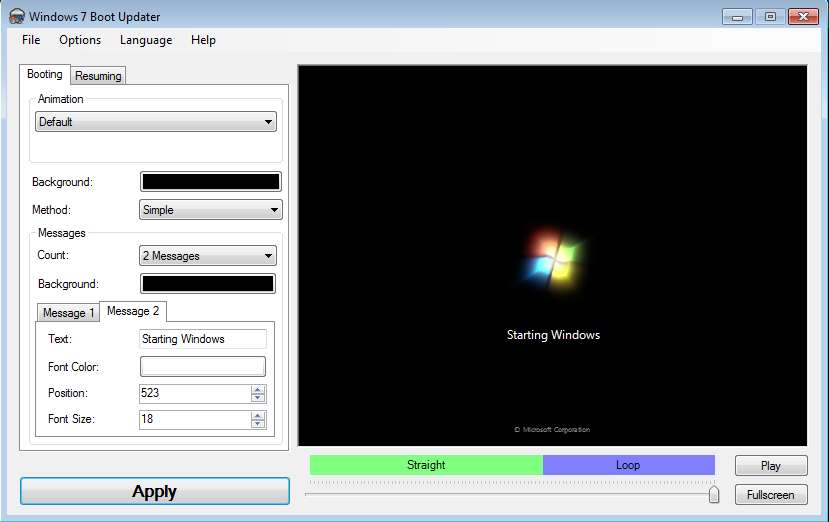Show the preview in Fullscreen

coord(770,495)
